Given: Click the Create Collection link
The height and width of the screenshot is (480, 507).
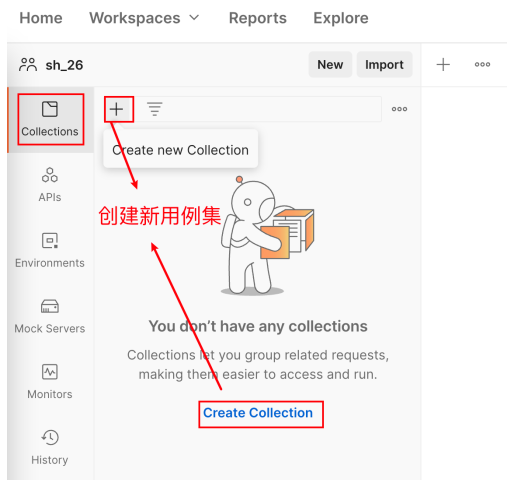Looking at the screenshot, I should (258, 413).
